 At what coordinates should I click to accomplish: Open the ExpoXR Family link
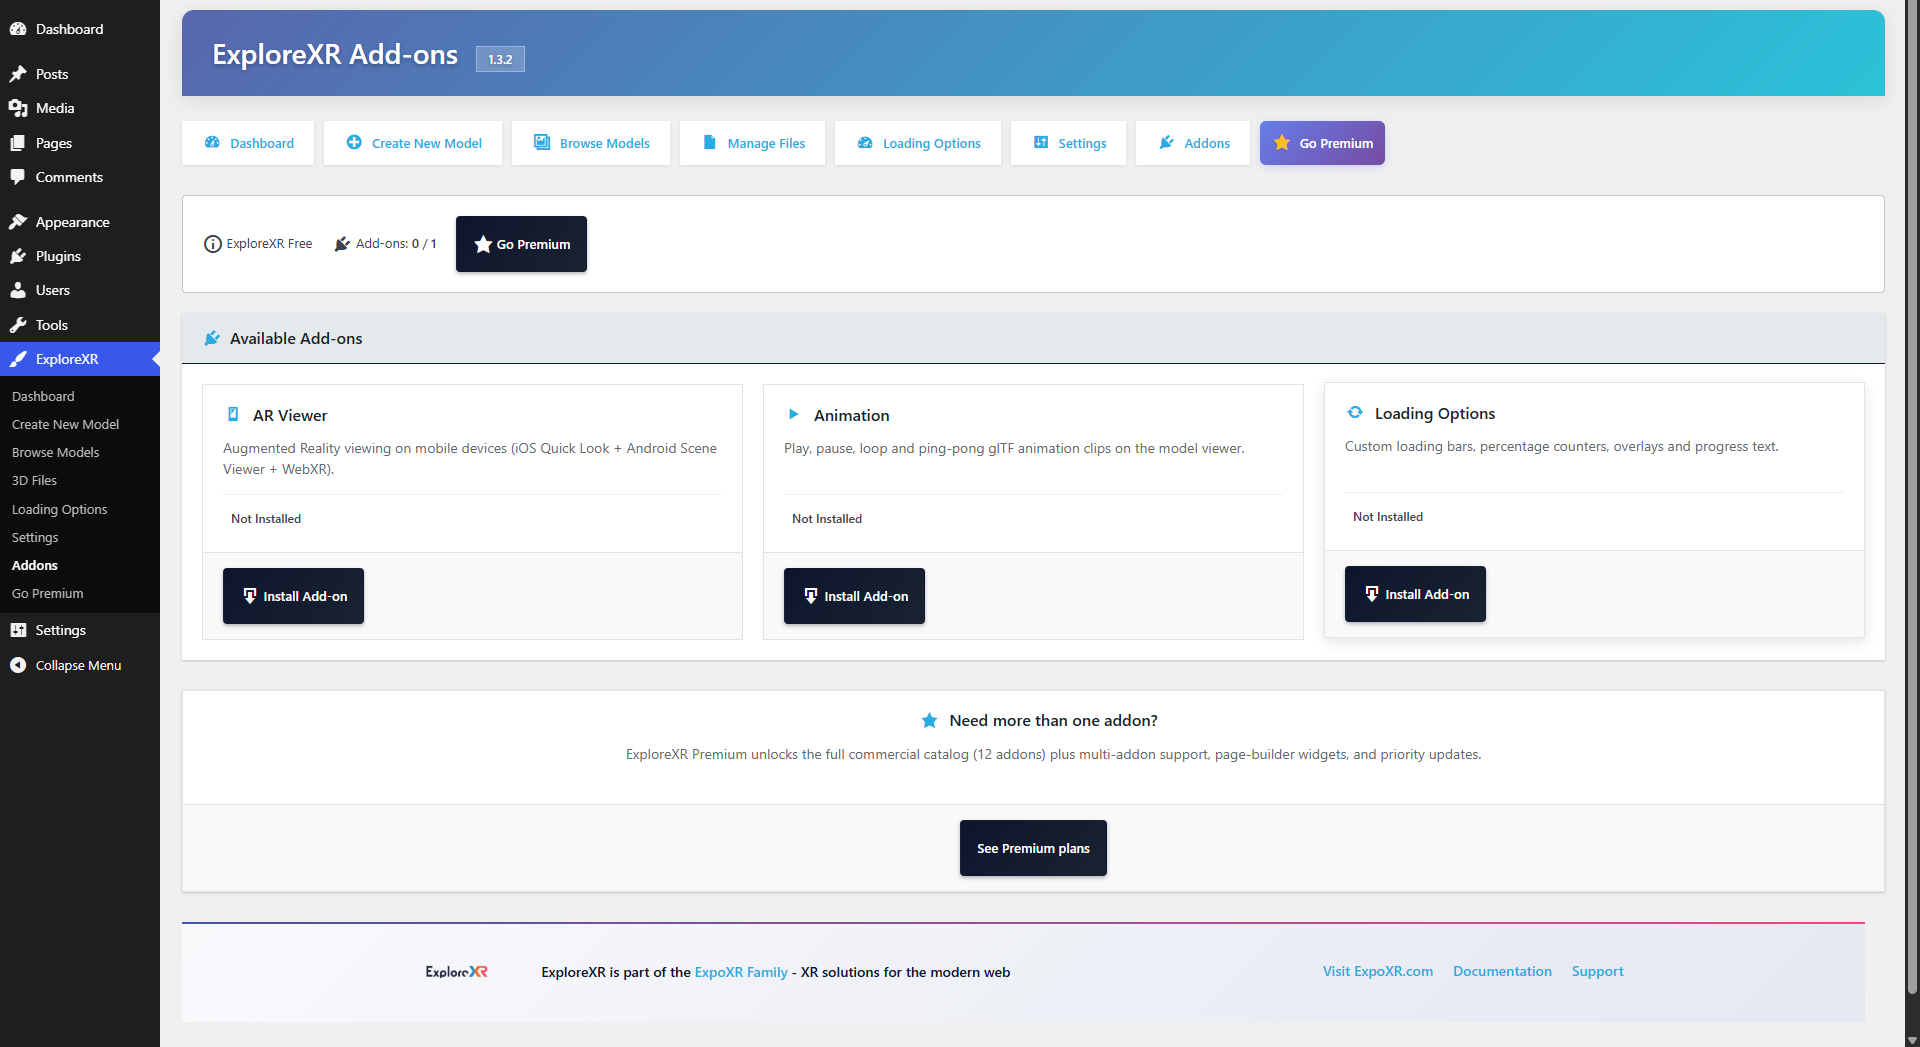click(x=741, y=972)
